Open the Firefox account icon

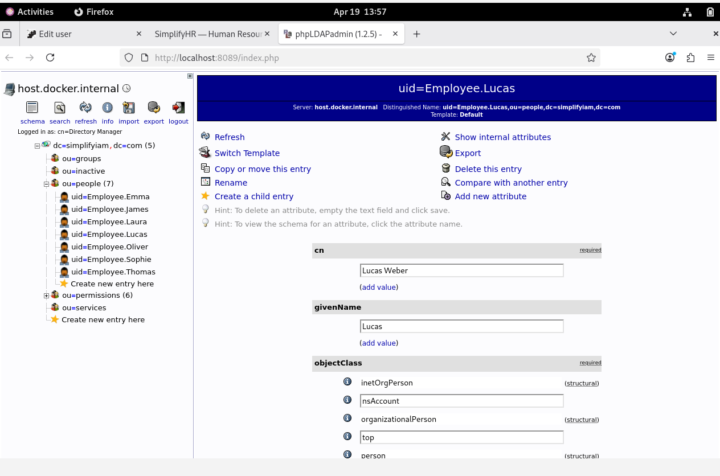(x=670, y=57)
